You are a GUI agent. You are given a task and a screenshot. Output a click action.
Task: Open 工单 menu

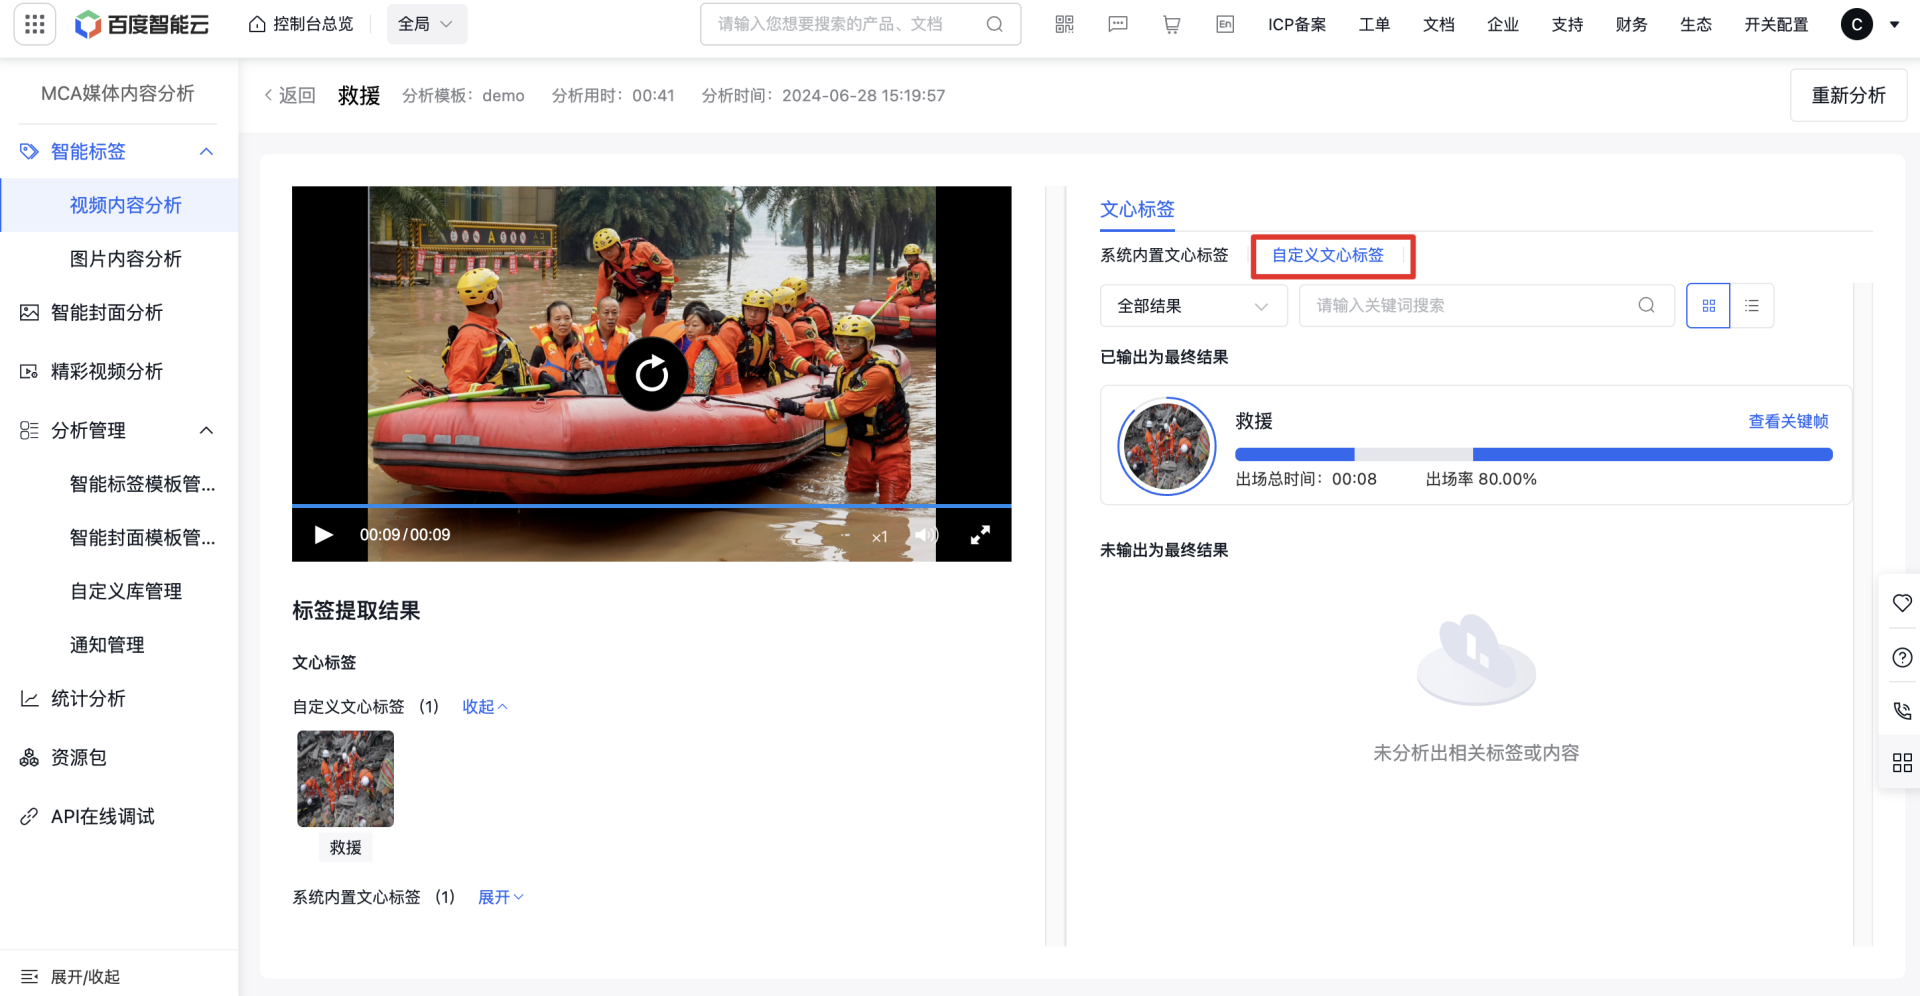(1374, 24)
